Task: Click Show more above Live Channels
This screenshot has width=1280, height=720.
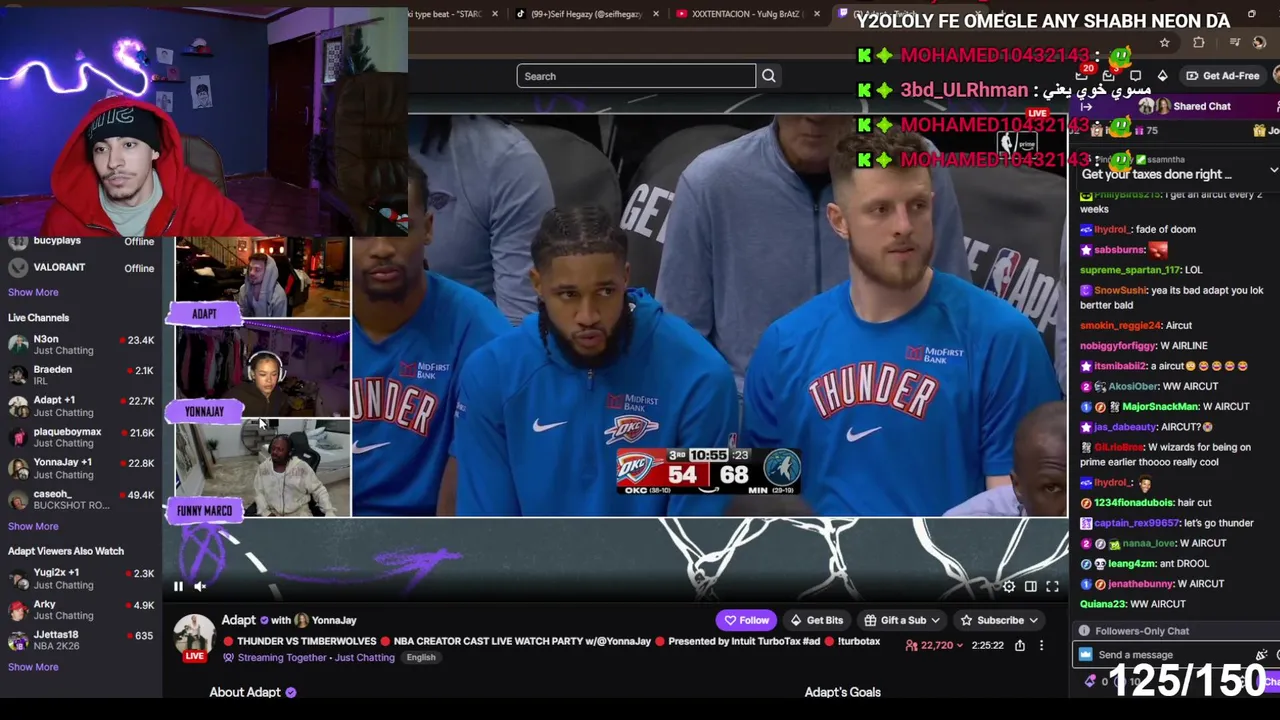Action: point(33,292)
